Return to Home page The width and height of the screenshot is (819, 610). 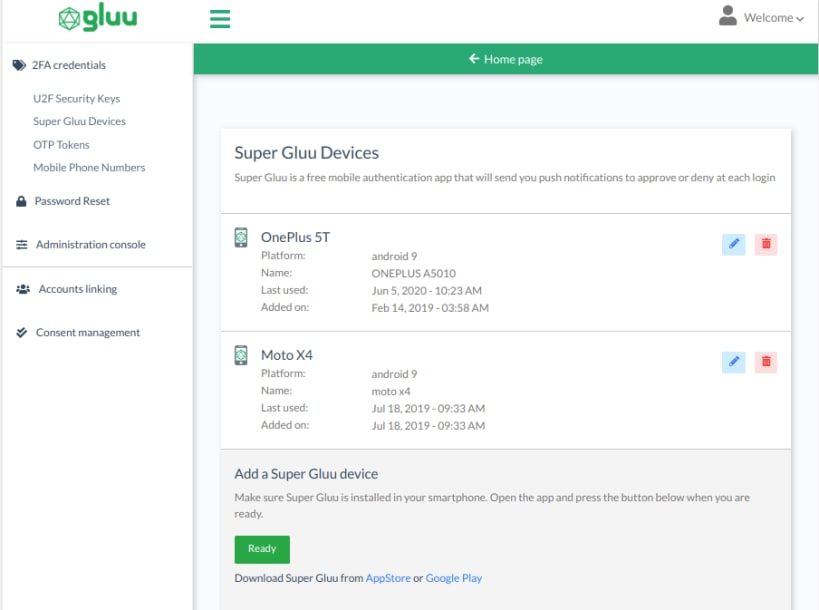point(506,59)
